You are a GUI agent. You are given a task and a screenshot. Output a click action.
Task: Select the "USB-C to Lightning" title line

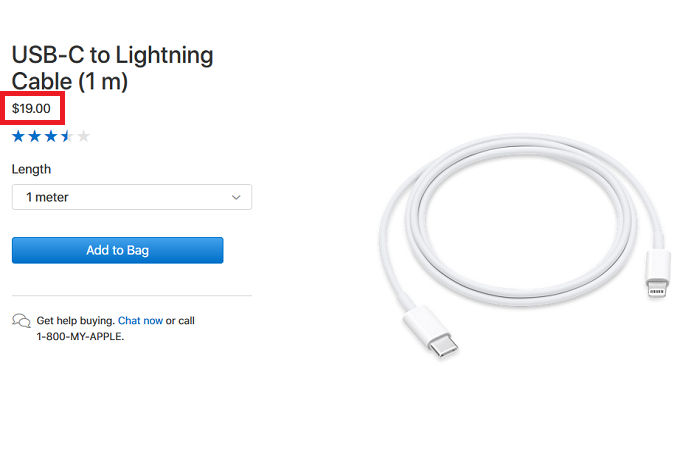tap(112, 55)
